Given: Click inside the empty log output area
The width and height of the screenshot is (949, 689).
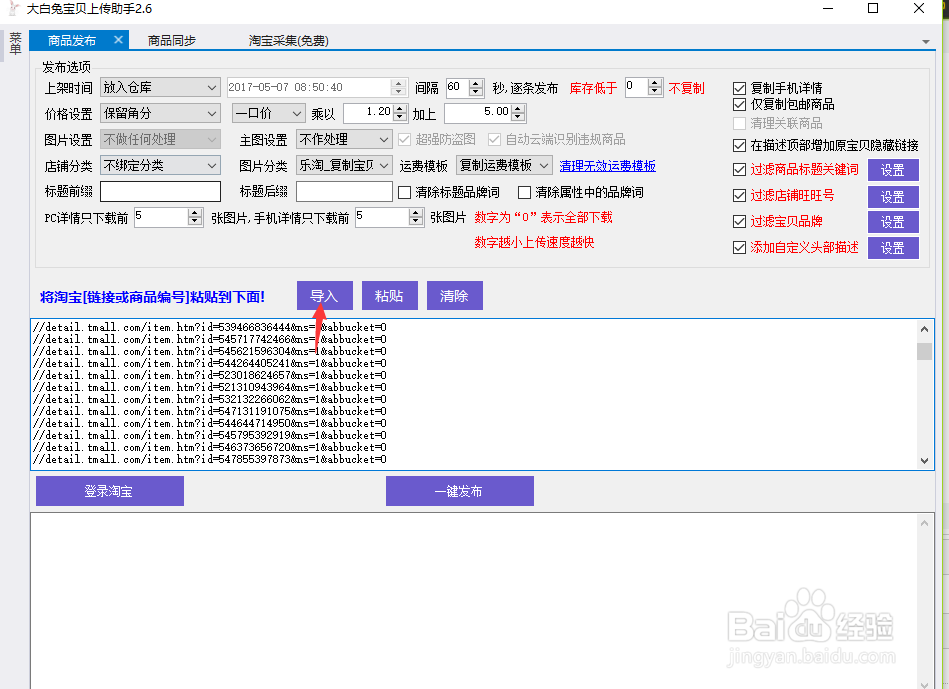Looking at the screenshot, I should 473,601.
